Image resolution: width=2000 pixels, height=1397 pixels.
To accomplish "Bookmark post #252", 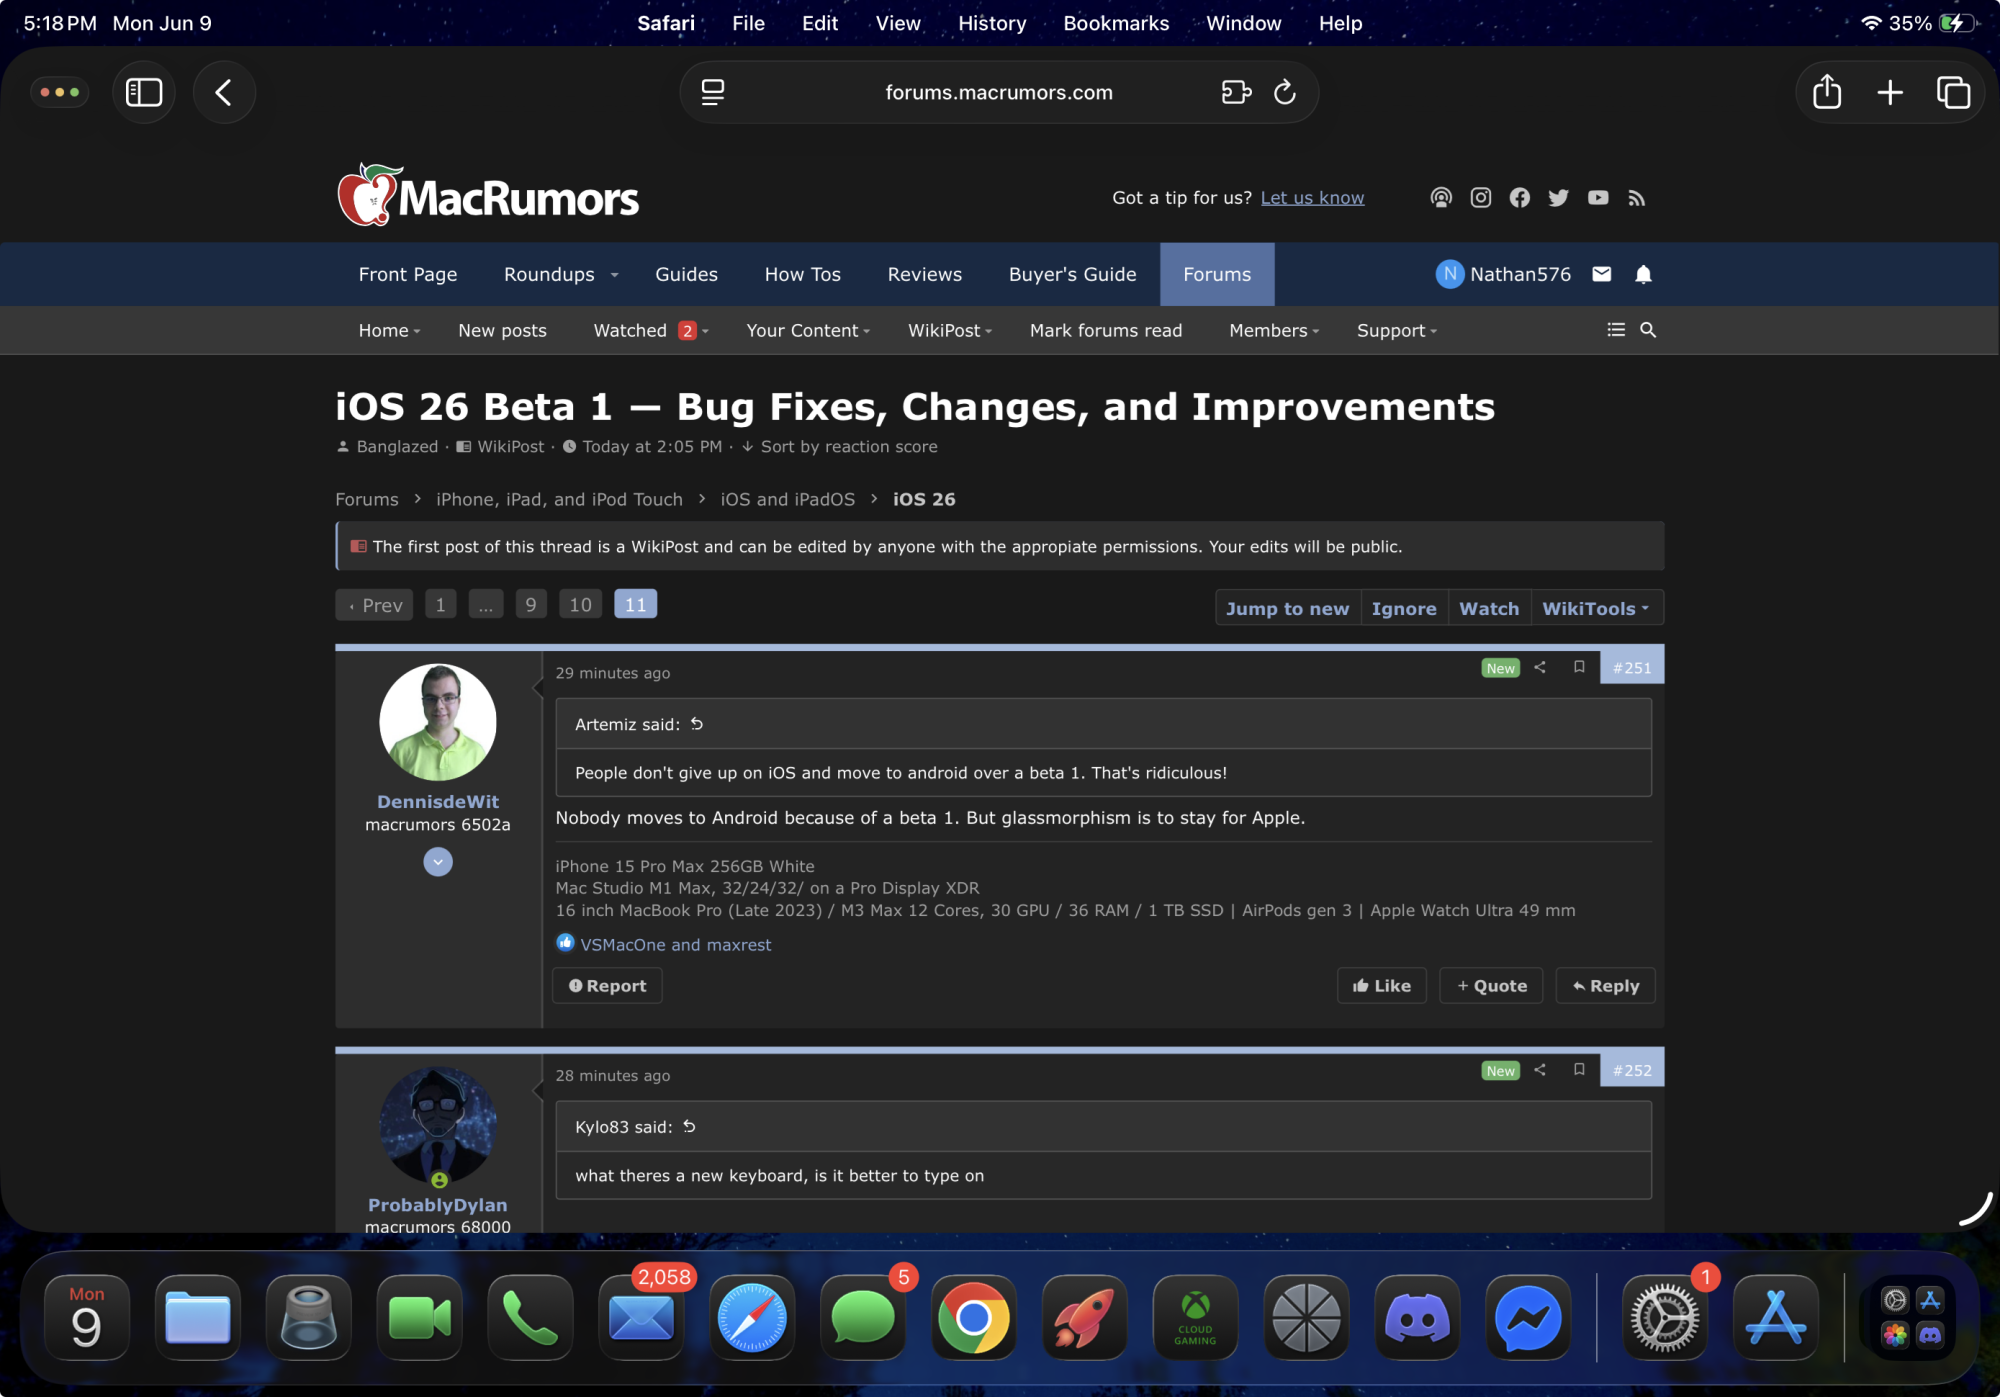I will pos(1579,1070).
